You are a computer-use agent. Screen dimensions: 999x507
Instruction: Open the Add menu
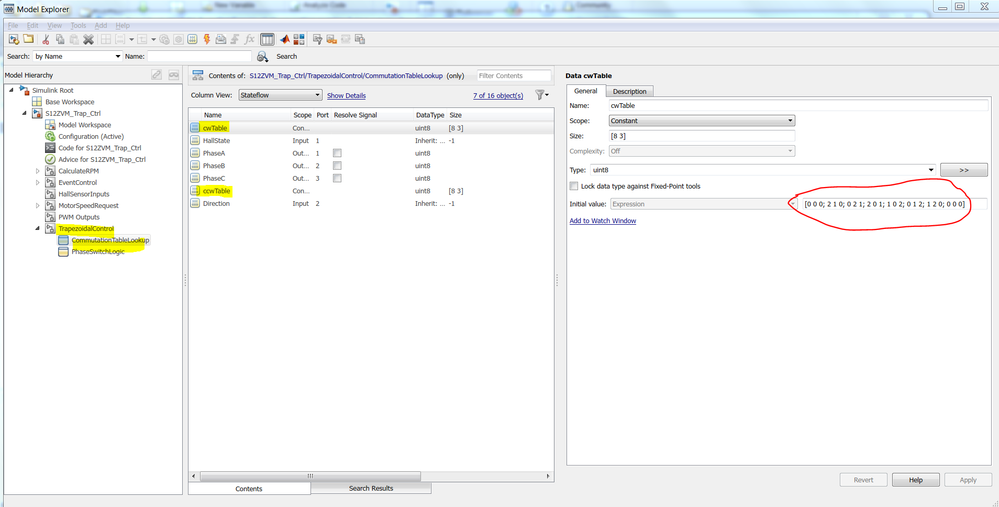click(x=101, y=25)
